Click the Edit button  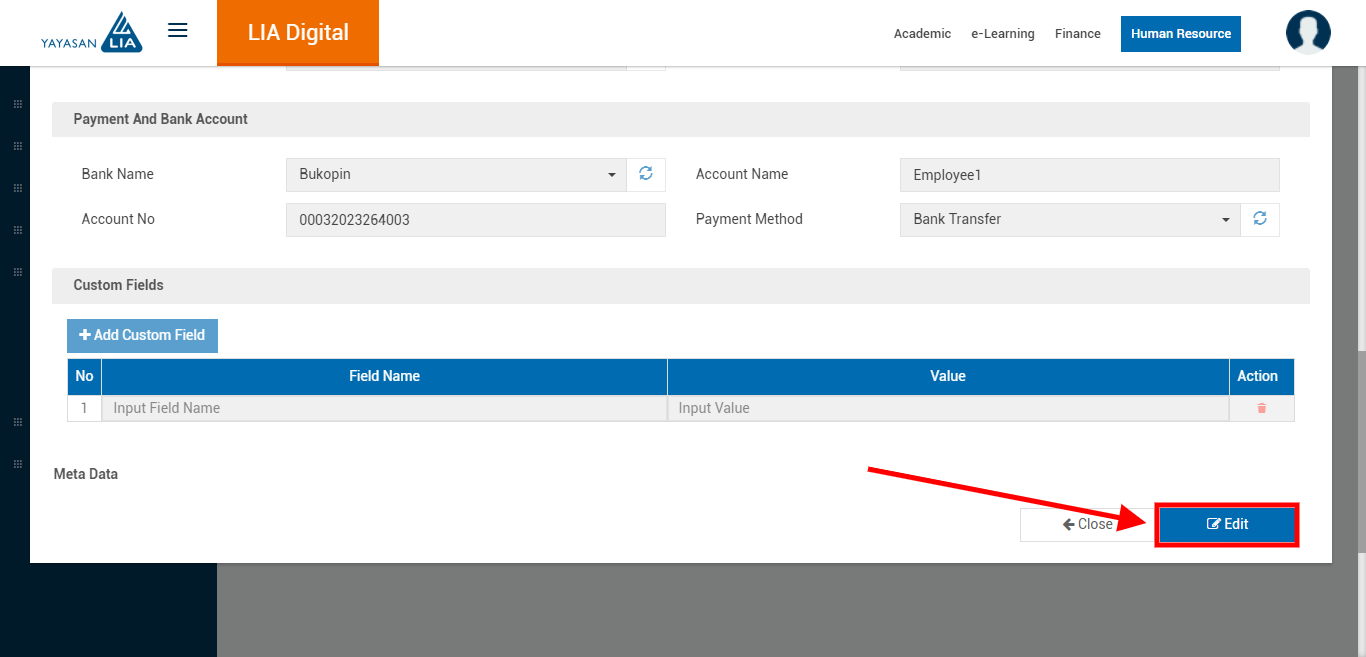tap(1227, 525)
